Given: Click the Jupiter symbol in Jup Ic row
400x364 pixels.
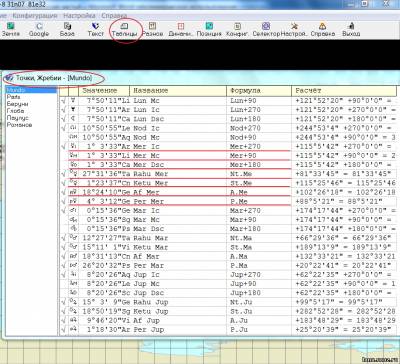Looking at the screenshot, I should 73,275.
